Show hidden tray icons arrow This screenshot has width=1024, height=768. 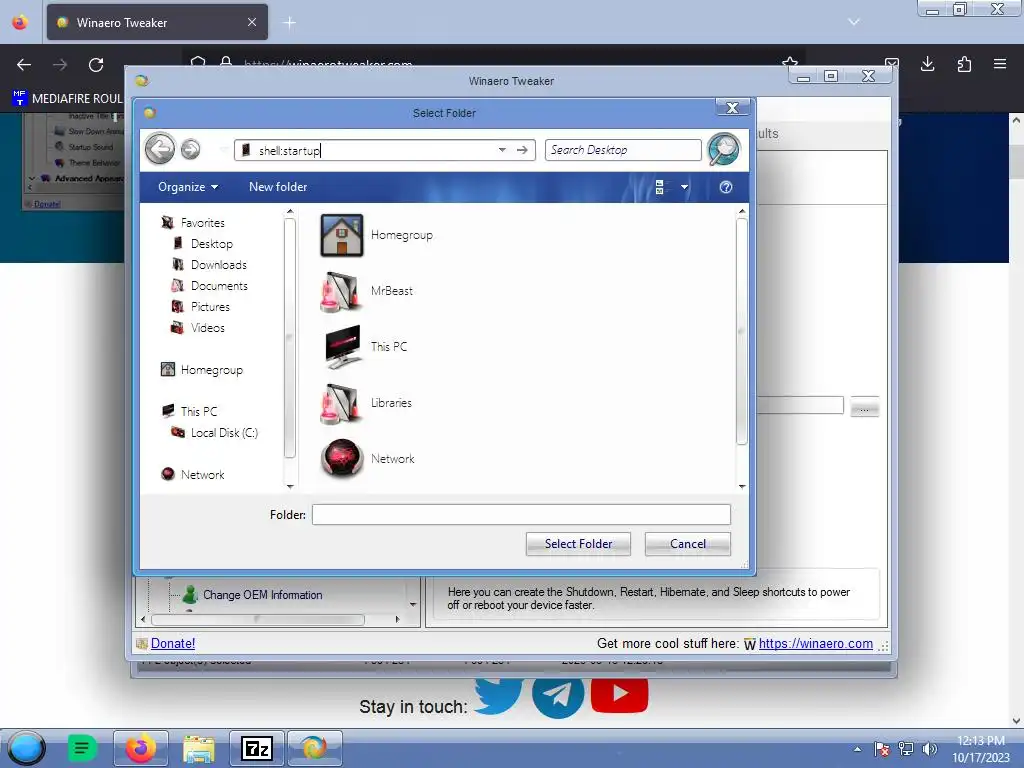tap(857, 749)
